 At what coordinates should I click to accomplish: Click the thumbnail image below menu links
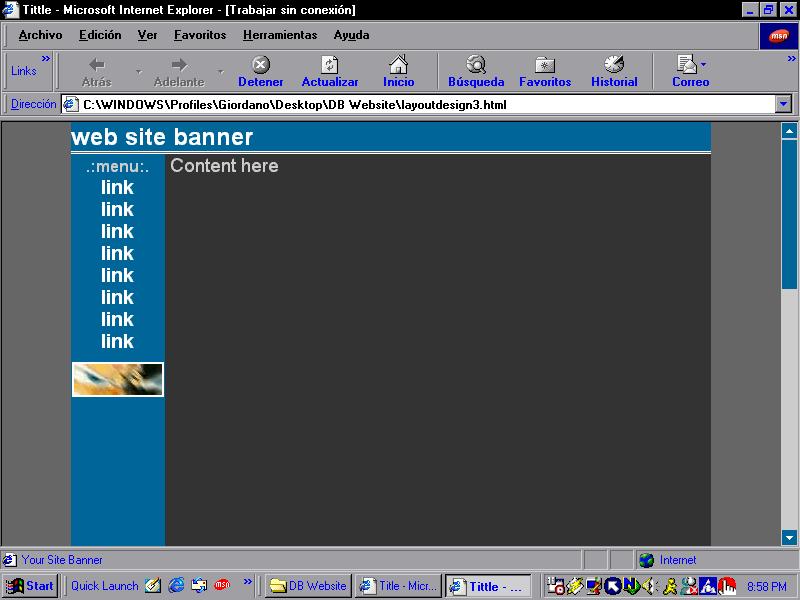point(118,380)
